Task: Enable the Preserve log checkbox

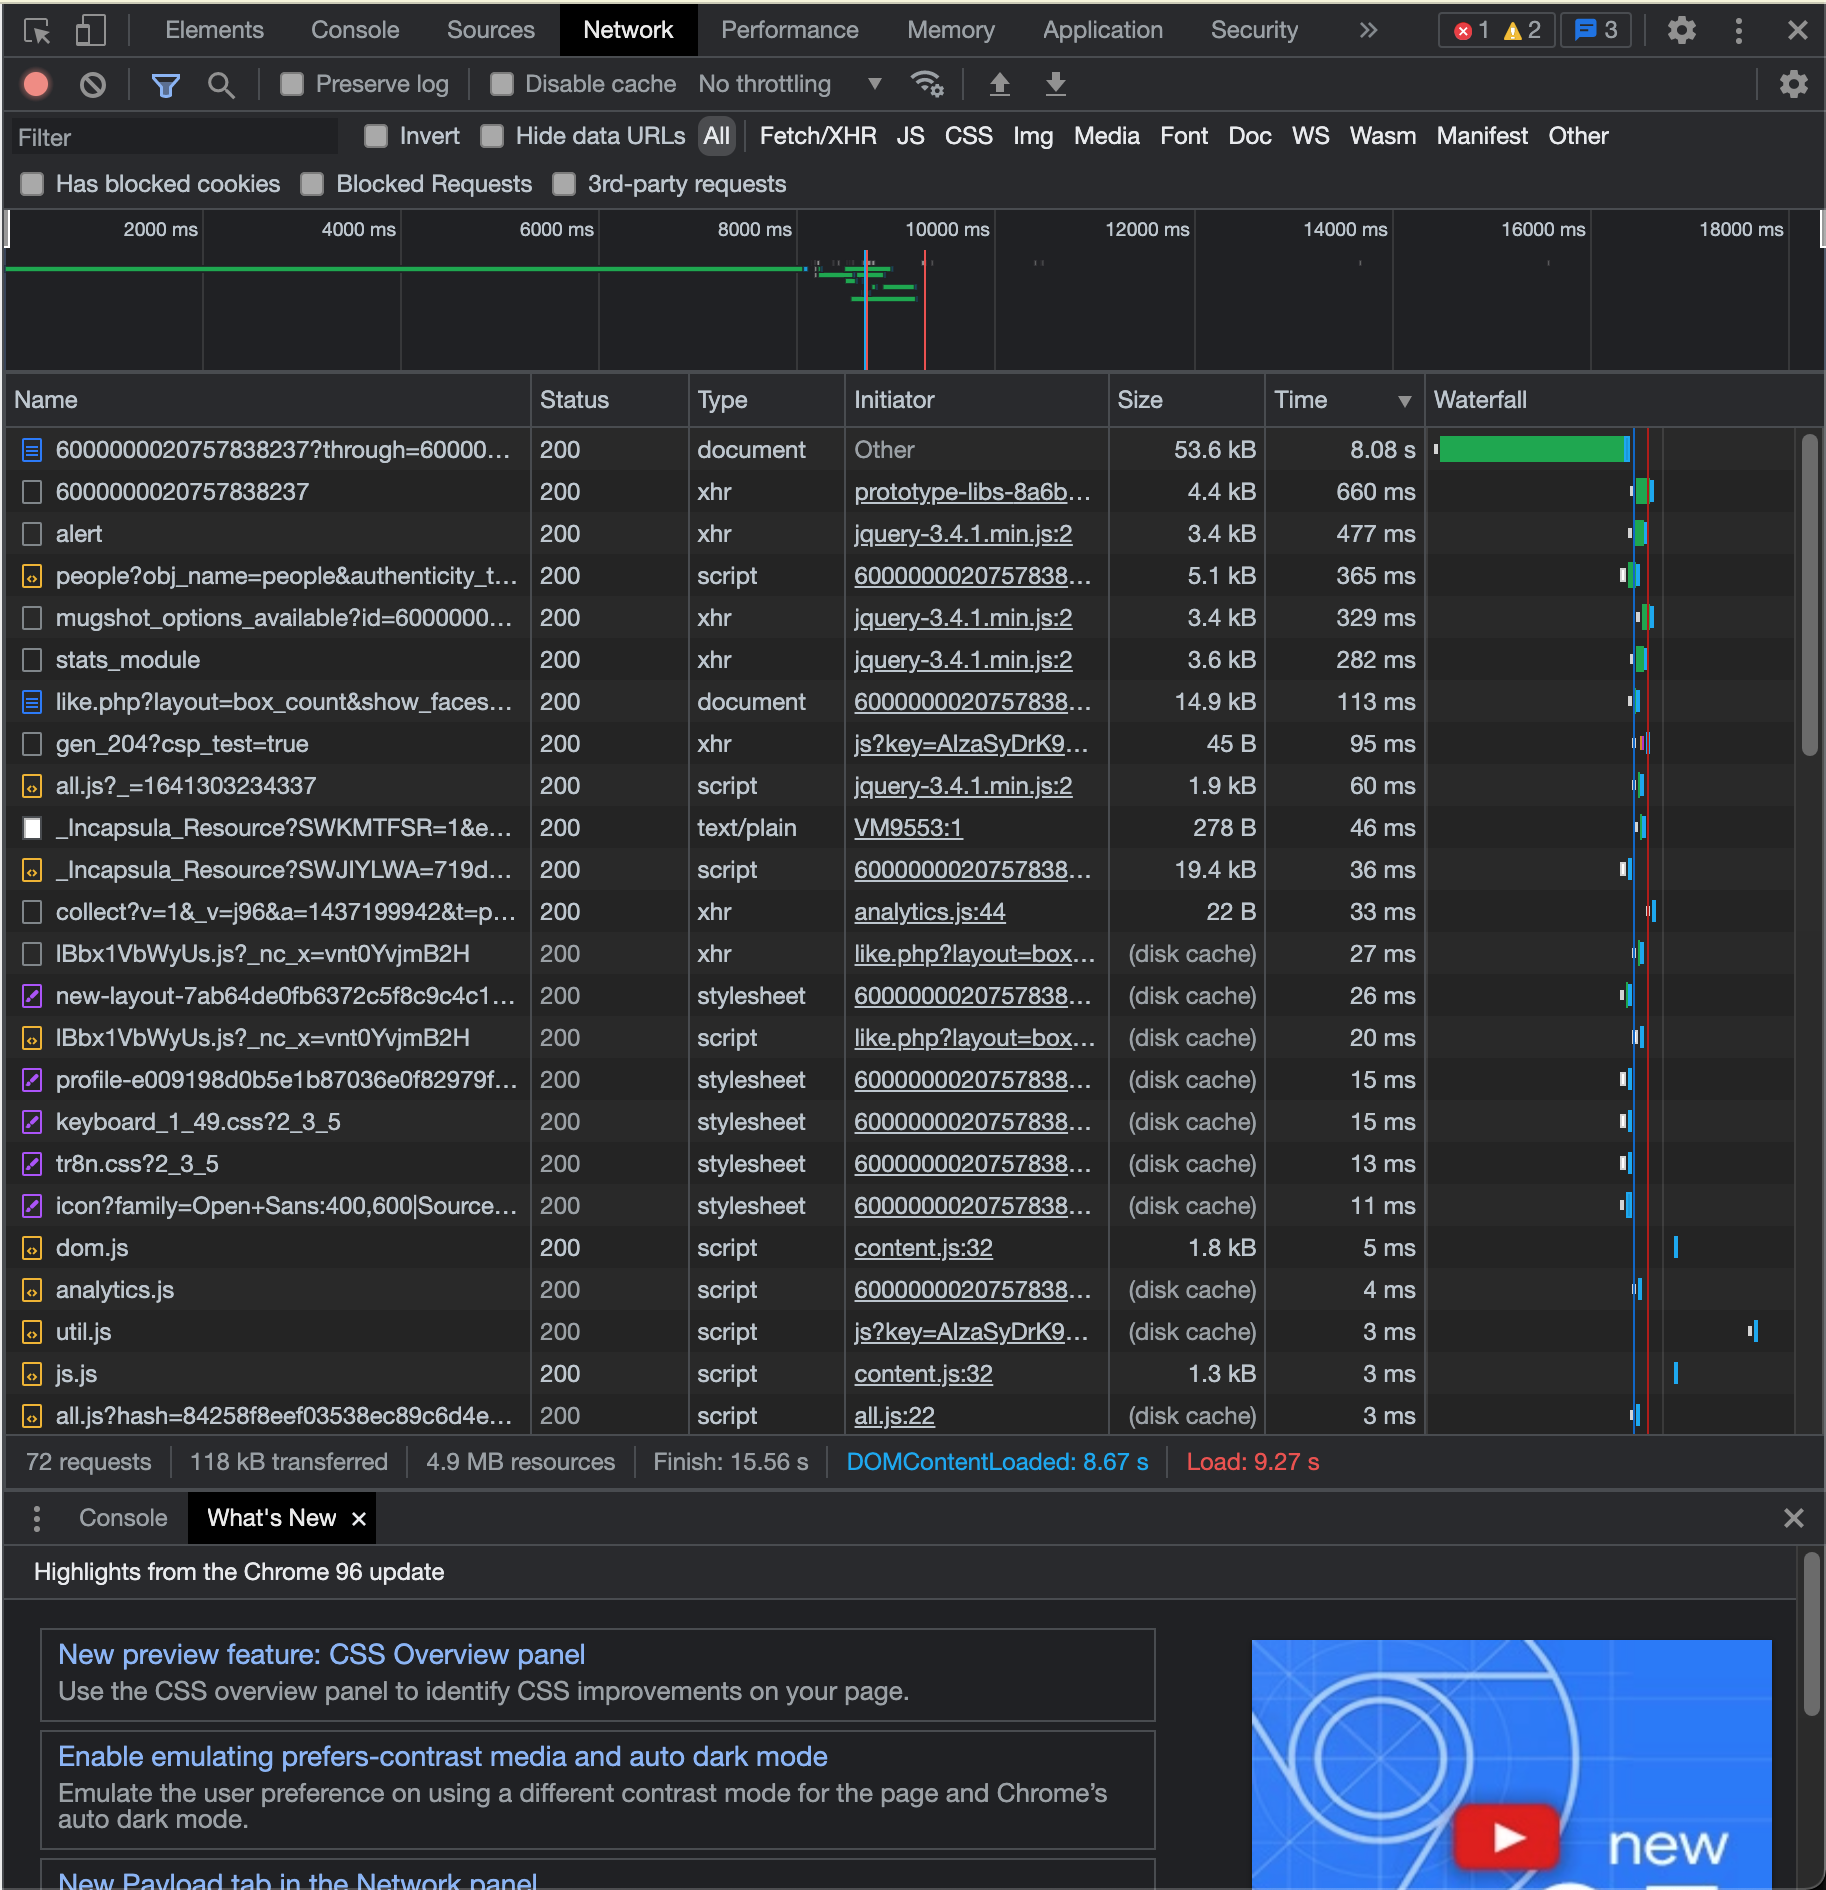Action: [292, 85]
